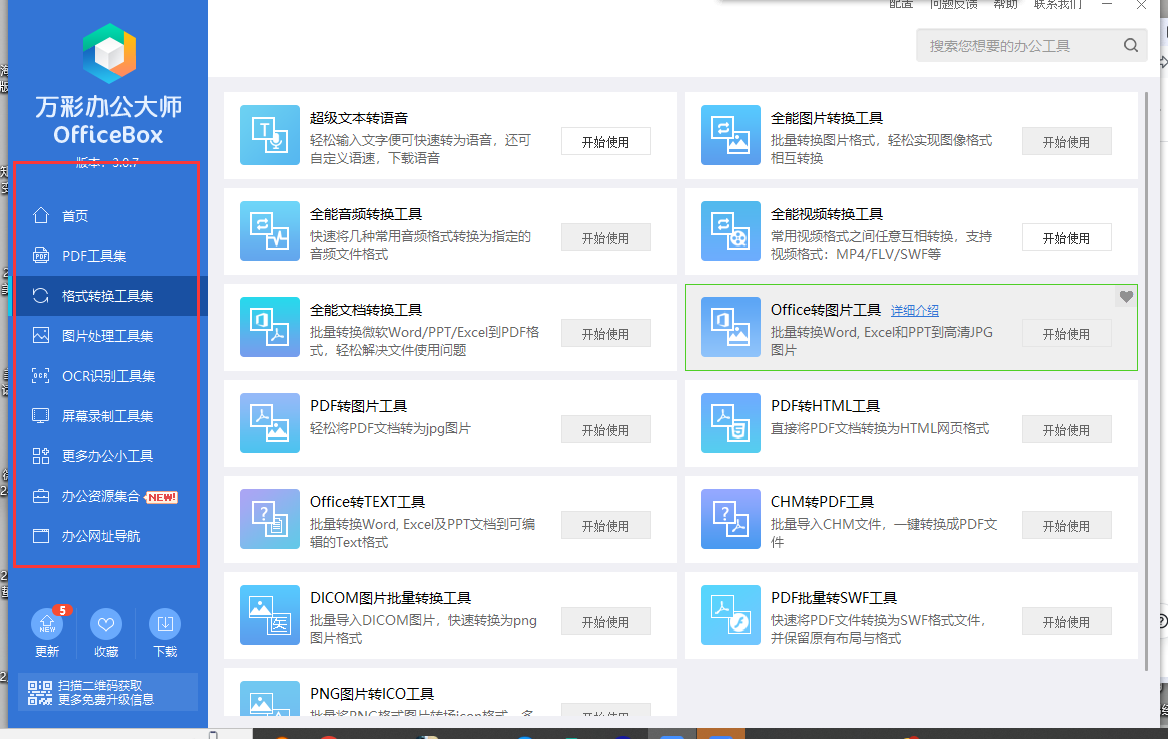The image size is (1168, 739).
Task: Go to 首页 home page
Action: click(106, 216)
